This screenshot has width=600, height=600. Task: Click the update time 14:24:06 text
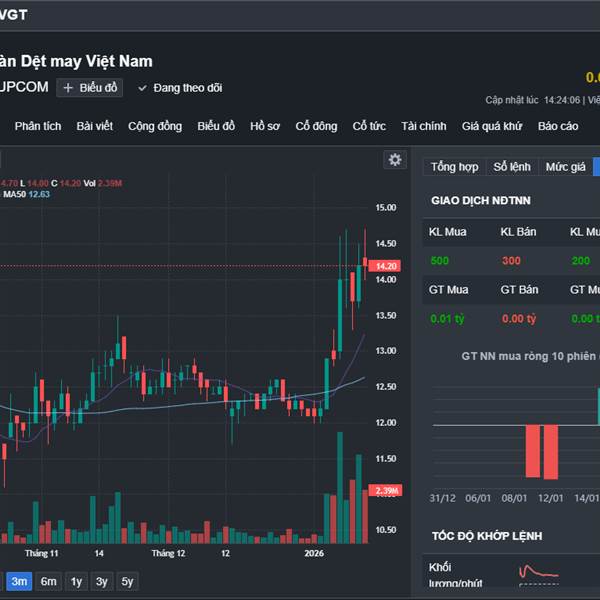click(x=562, y=100)
